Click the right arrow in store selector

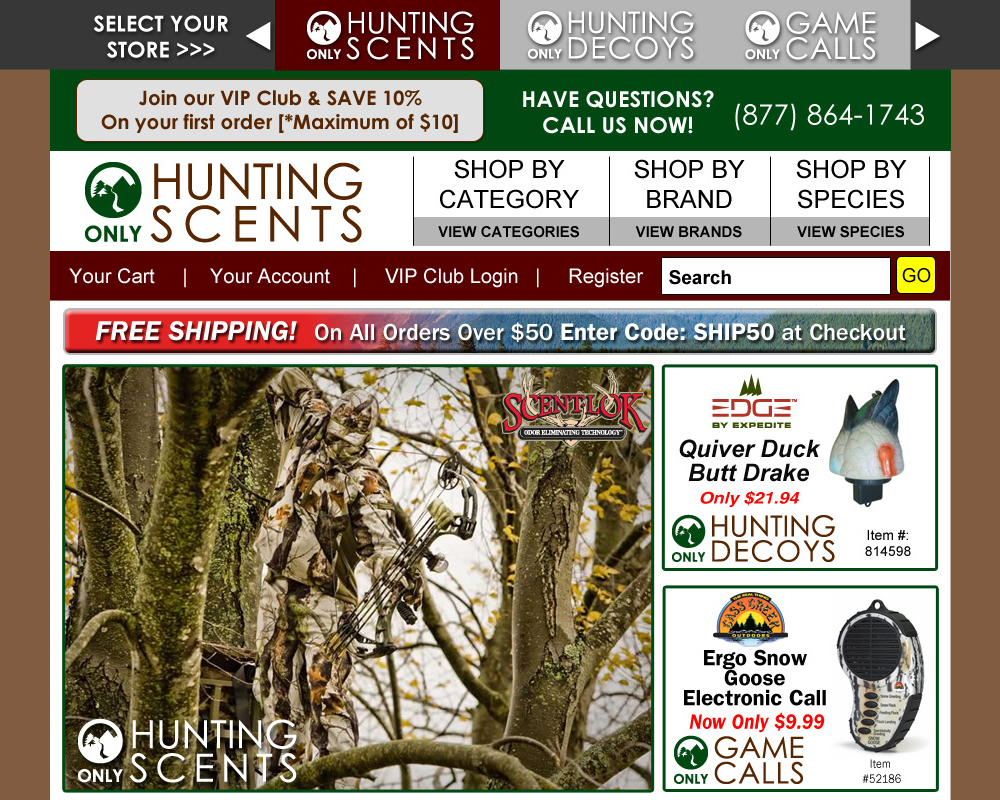tap(927, 36)
